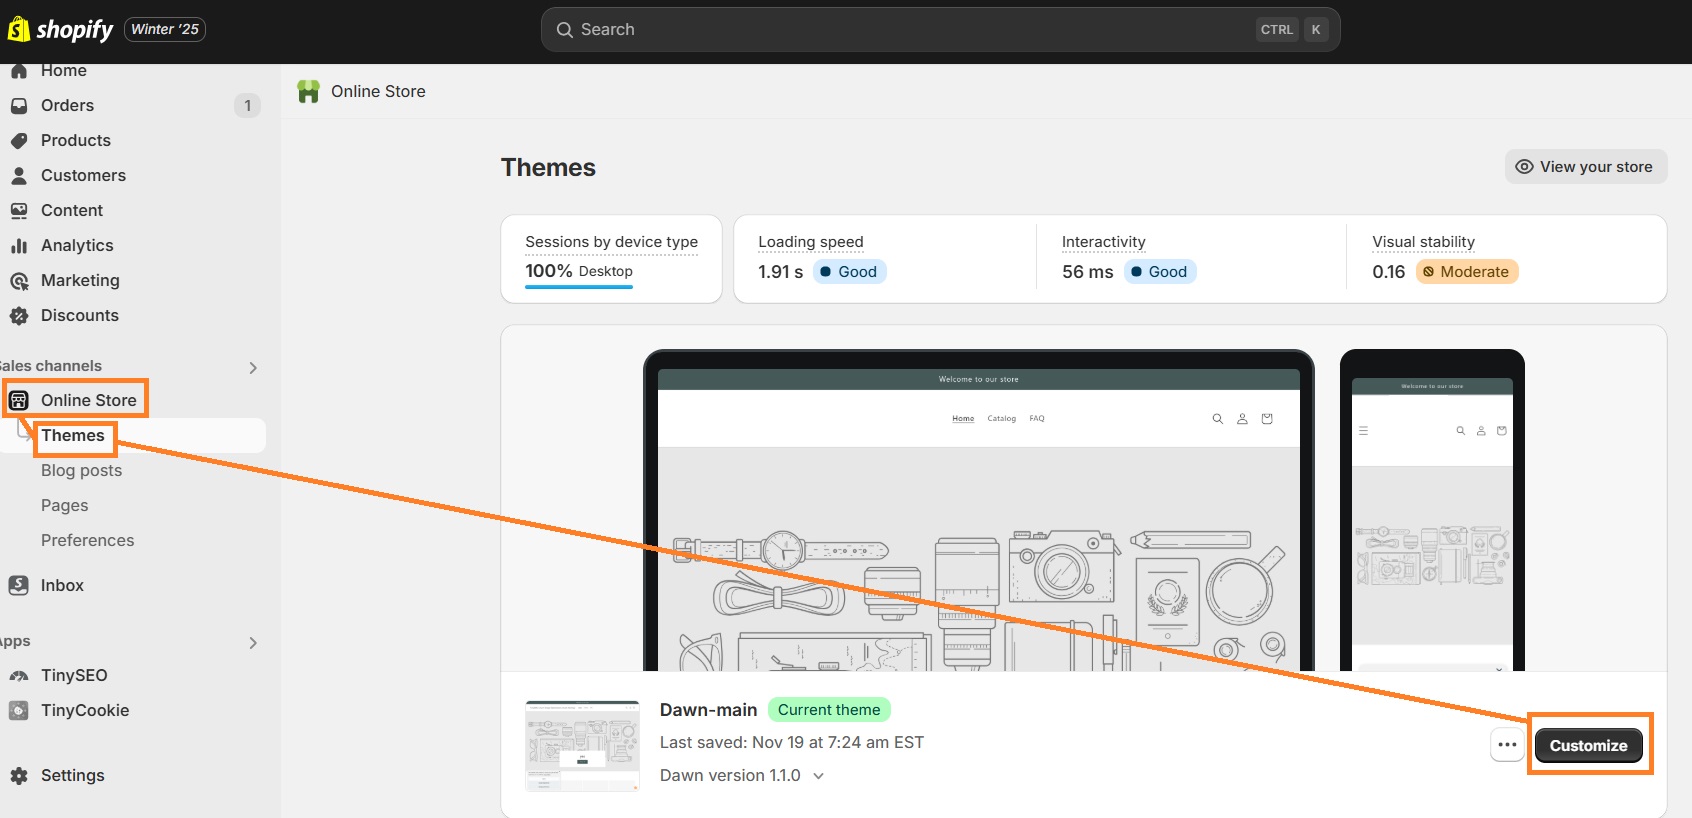
Task: Click the Online Store storefront icon
Action: tap(19, 401)
